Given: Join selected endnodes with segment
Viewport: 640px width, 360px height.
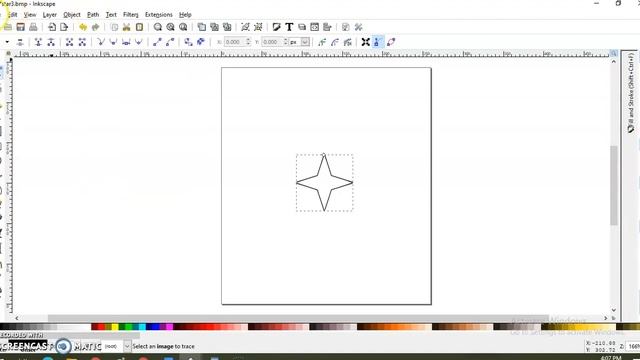Looking at the screenshot, I should (x=69, y=42).
